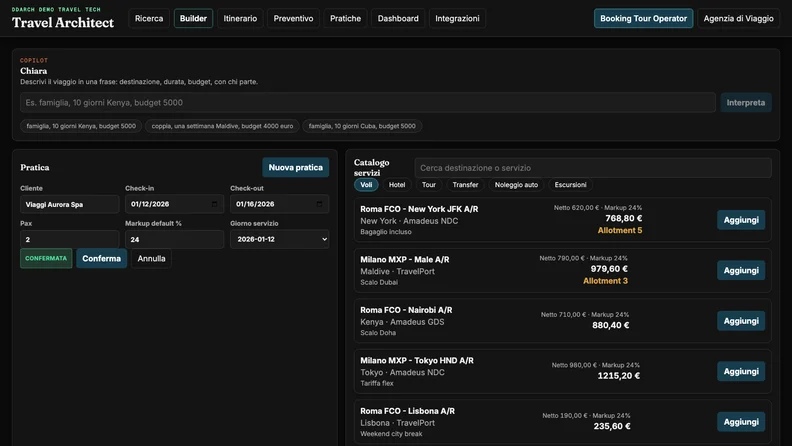Viewport: 792px width, 446px height.
Task: Click the Travel Architect logo title
Action: coord(63,23)
